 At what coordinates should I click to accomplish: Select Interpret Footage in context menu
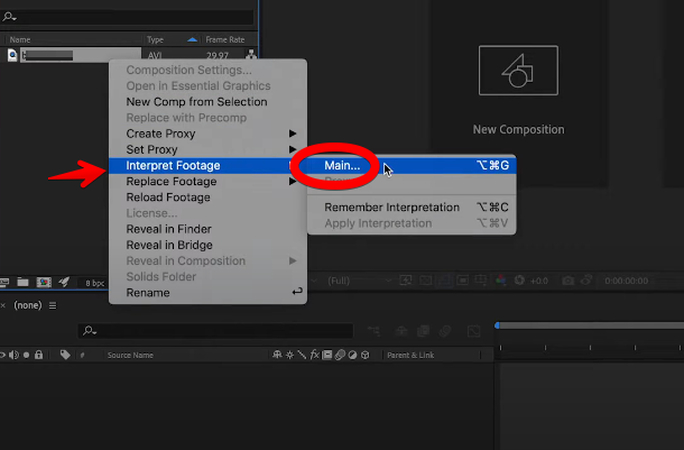point(208,166)
